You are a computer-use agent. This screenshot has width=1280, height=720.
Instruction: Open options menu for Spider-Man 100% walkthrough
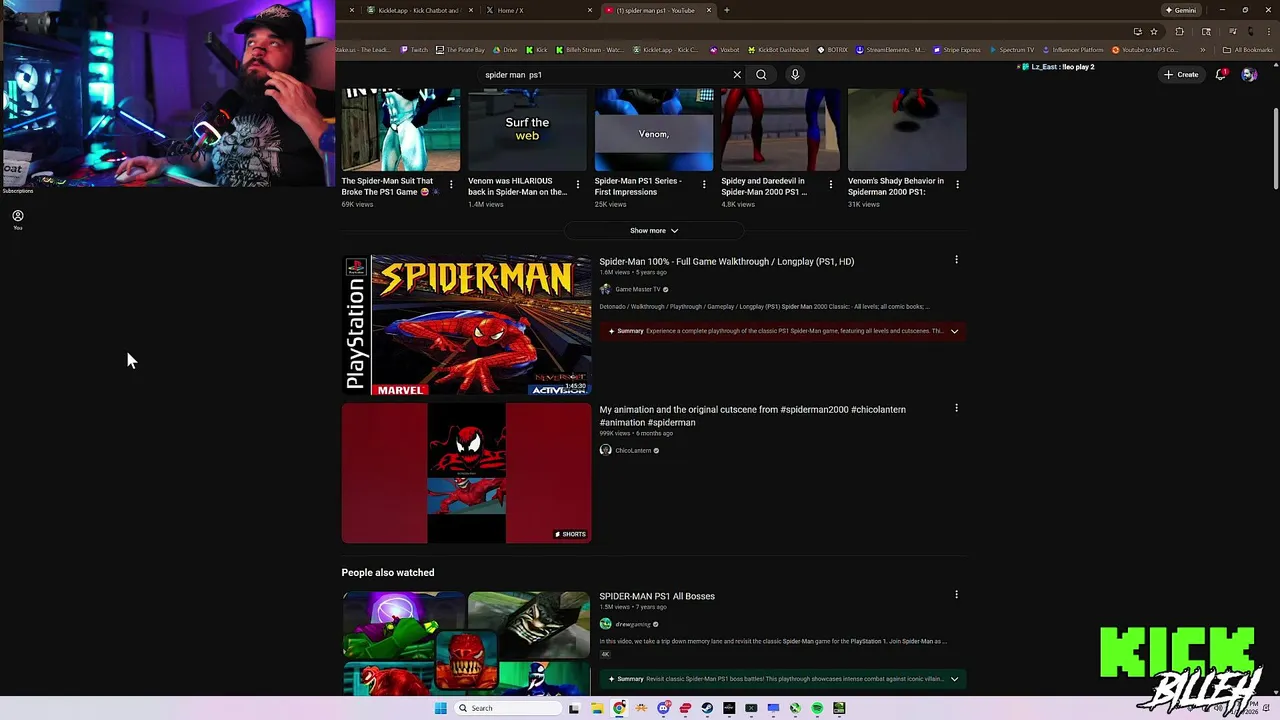956,260
